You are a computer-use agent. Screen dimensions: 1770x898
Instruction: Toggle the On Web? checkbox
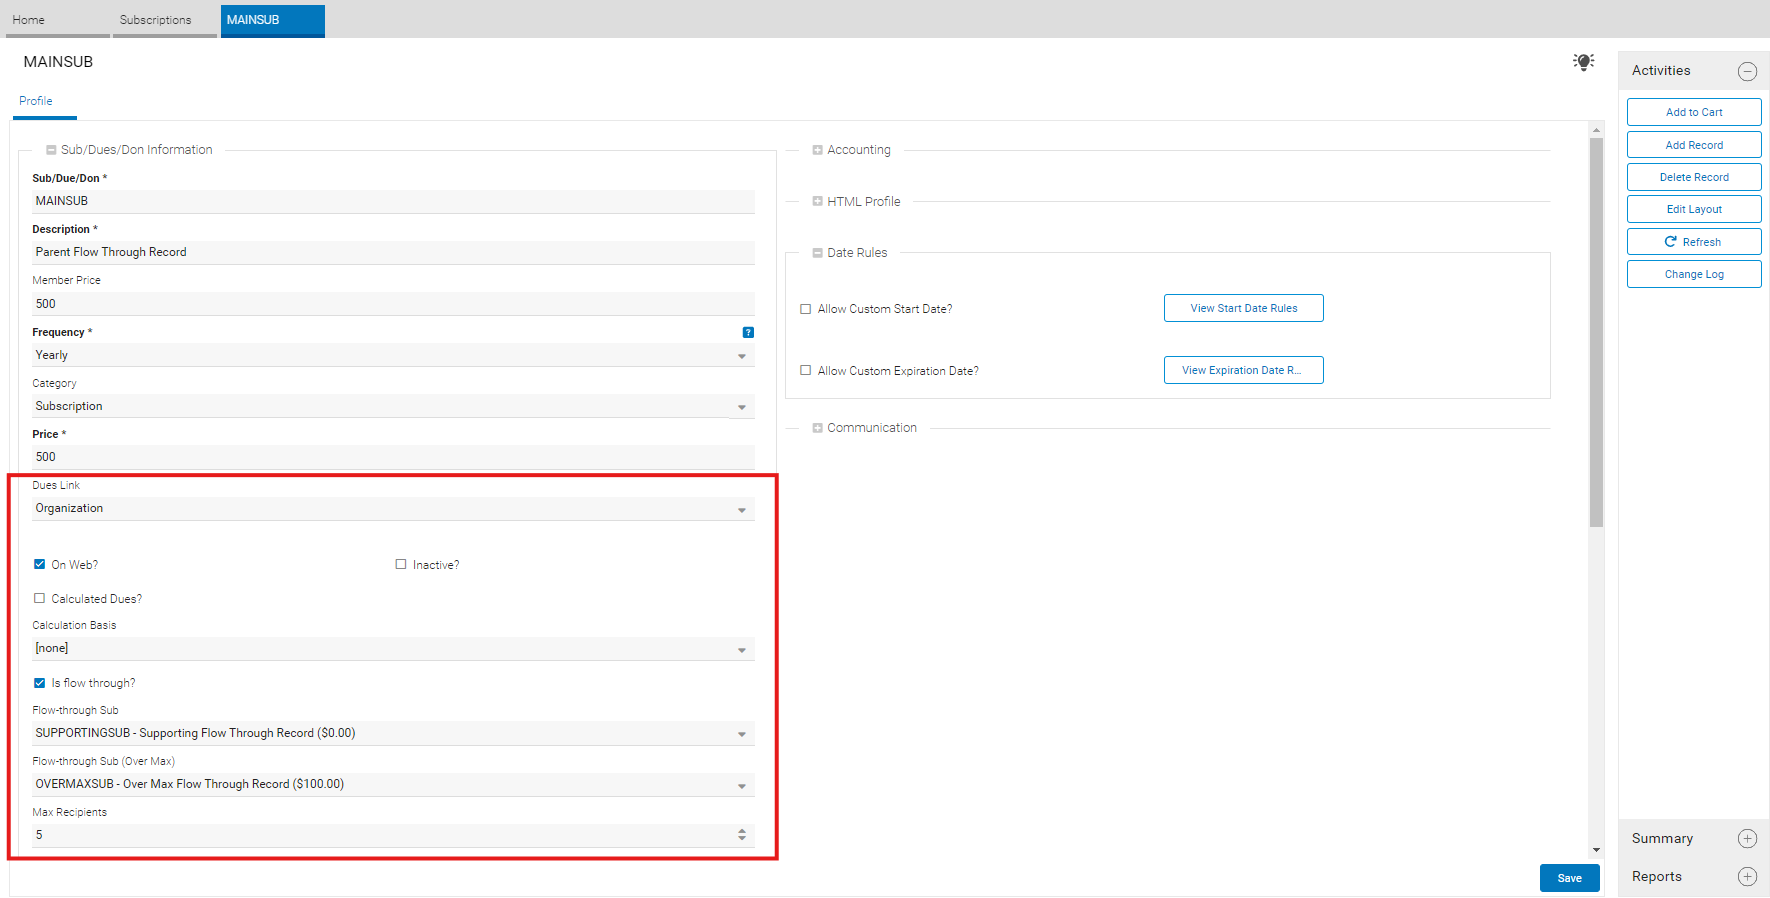pyautogui.click(x=40, y=565)
